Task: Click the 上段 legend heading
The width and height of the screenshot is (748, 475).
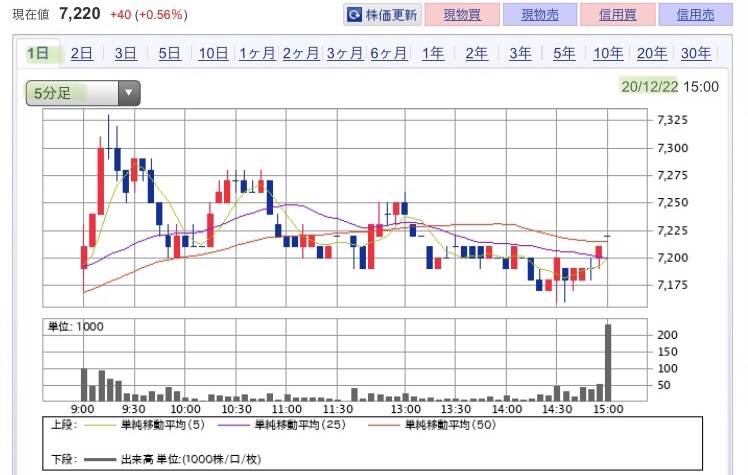Action: [x=64, y=424]
